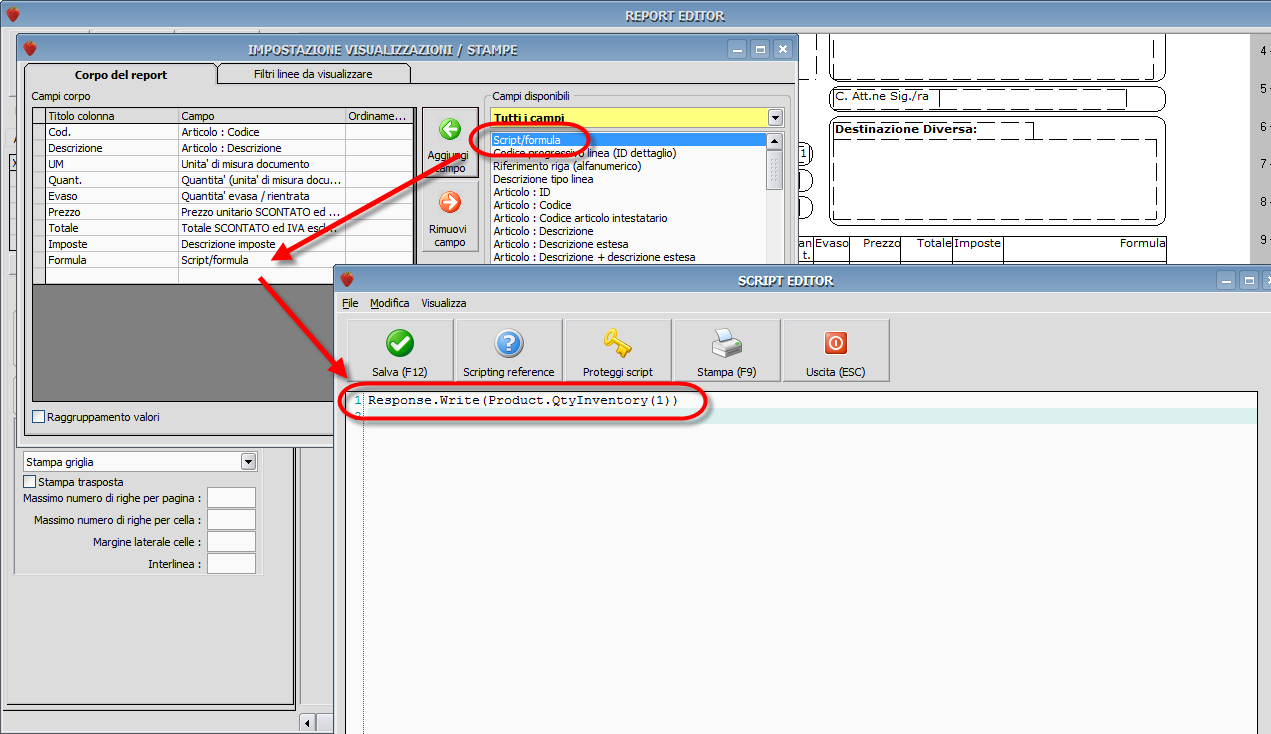Click the Proteggi script key button
The image size is (1271, 734).
[618, 350]
